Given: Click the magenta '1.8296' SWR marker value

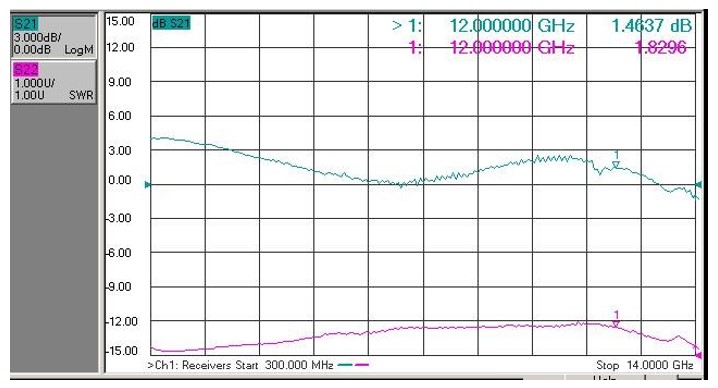Looking at the screenshot, I should [x=661, y=47].
